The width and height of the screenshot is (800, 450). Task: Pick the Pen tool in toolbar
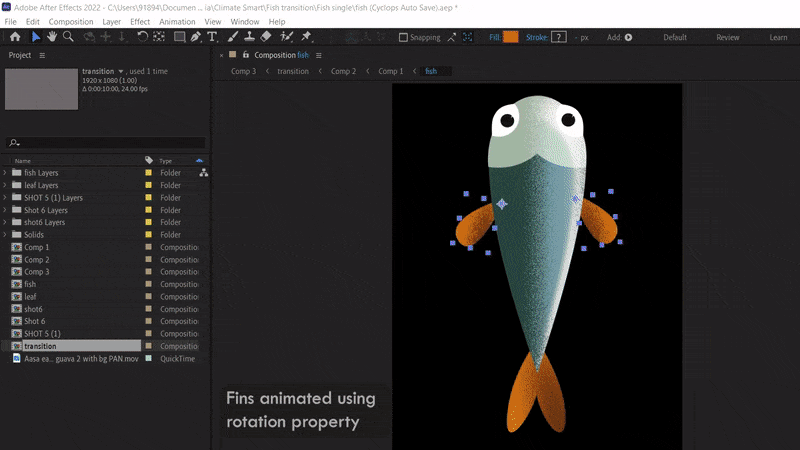tap(195, 37)
